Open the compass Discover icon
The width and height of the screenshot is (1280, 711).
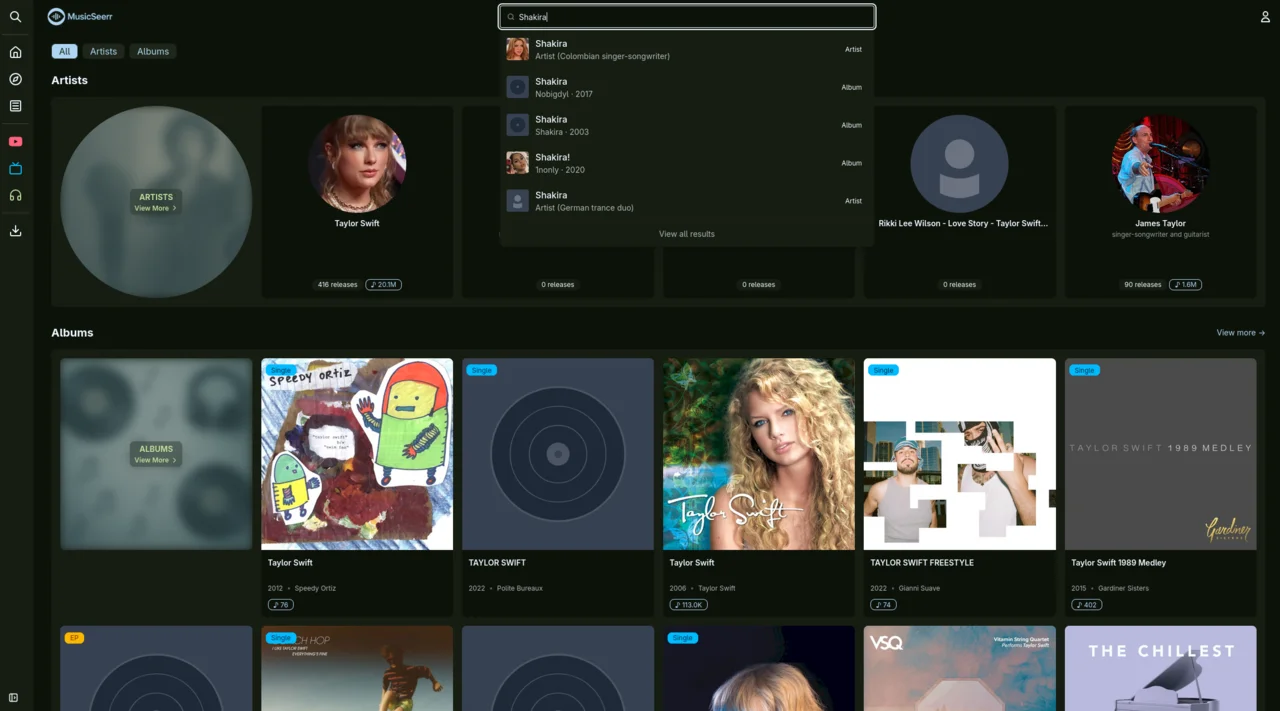click(15, 79)
